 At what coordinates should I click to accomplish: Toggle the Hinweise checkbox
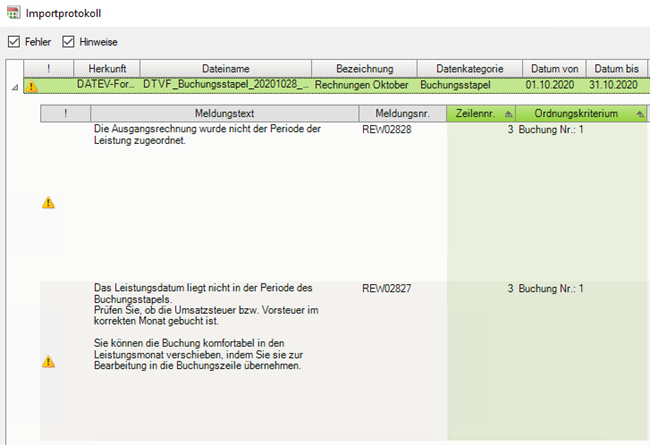tap(69, 42)
